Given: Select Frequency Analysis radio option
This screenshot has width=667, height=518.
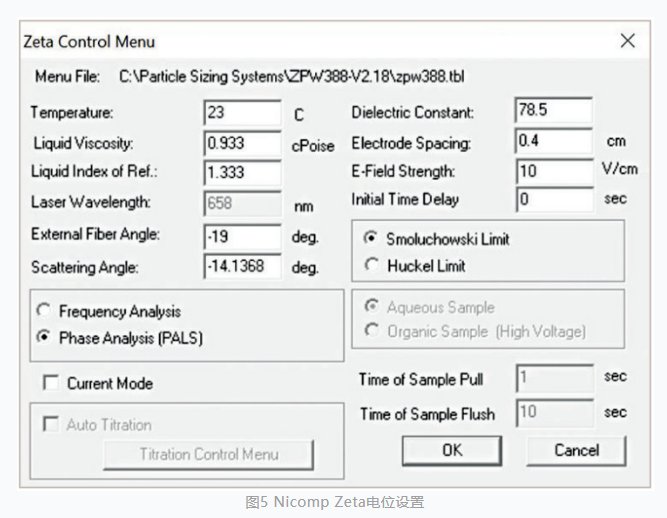Looking at the screenshot, I should [x=43, y=312].
